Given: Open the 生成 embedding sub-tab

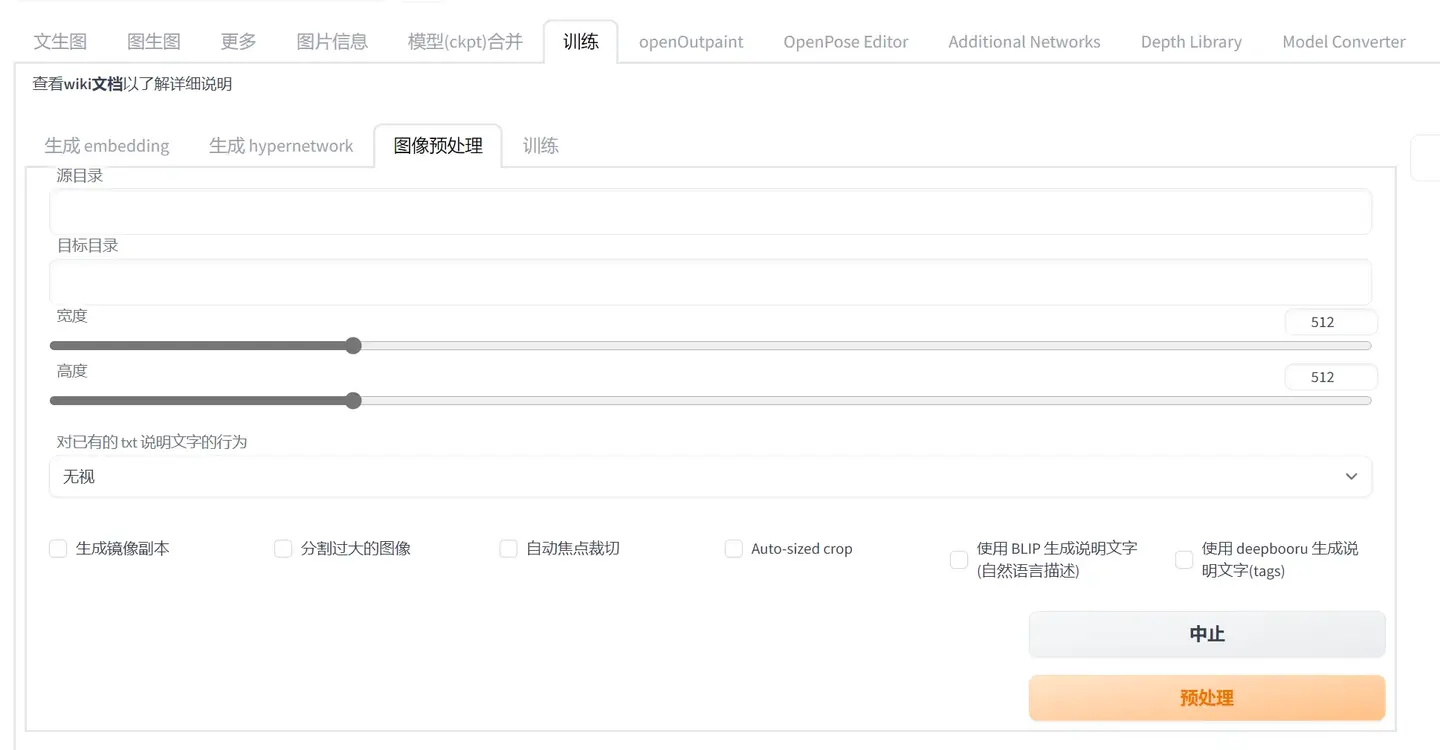Looking at the screenshot, I should (107, 146).
